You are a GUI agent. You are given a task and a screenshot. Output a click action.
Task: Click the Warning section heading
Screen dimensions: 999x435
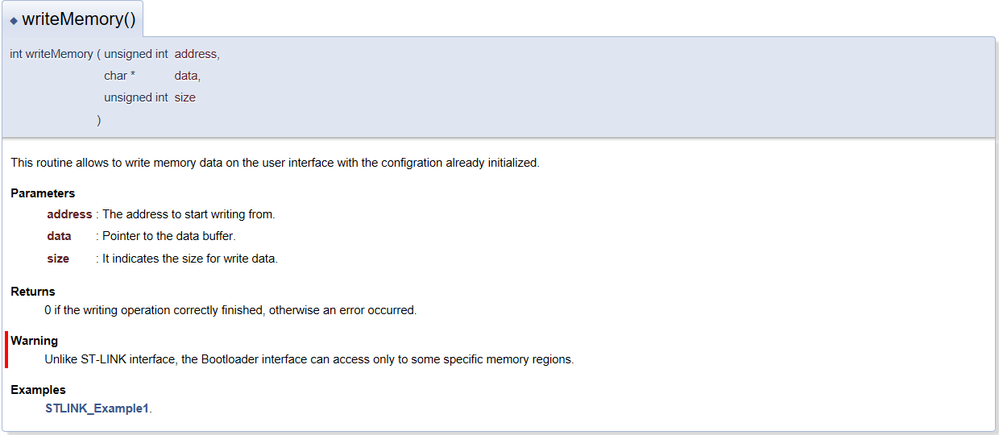[35, 340]
